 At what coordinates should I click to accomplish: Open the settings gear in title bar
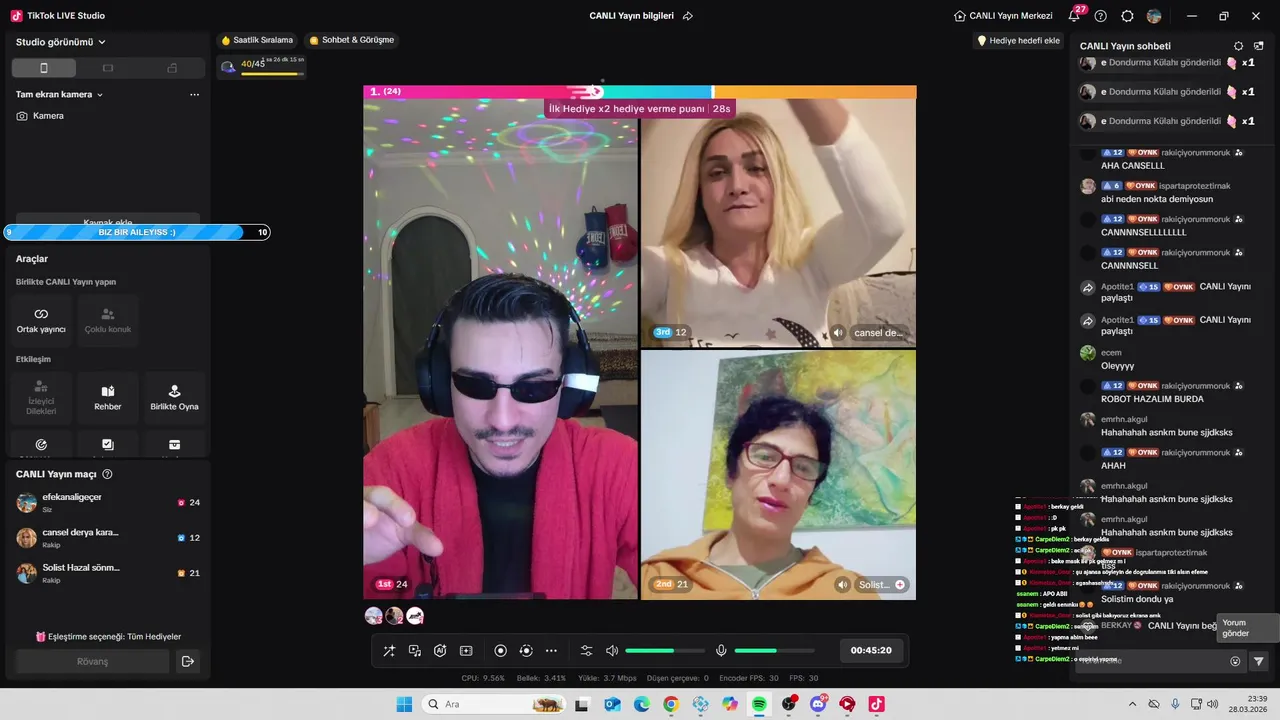pyautogui.click(x=1128, y=16)
